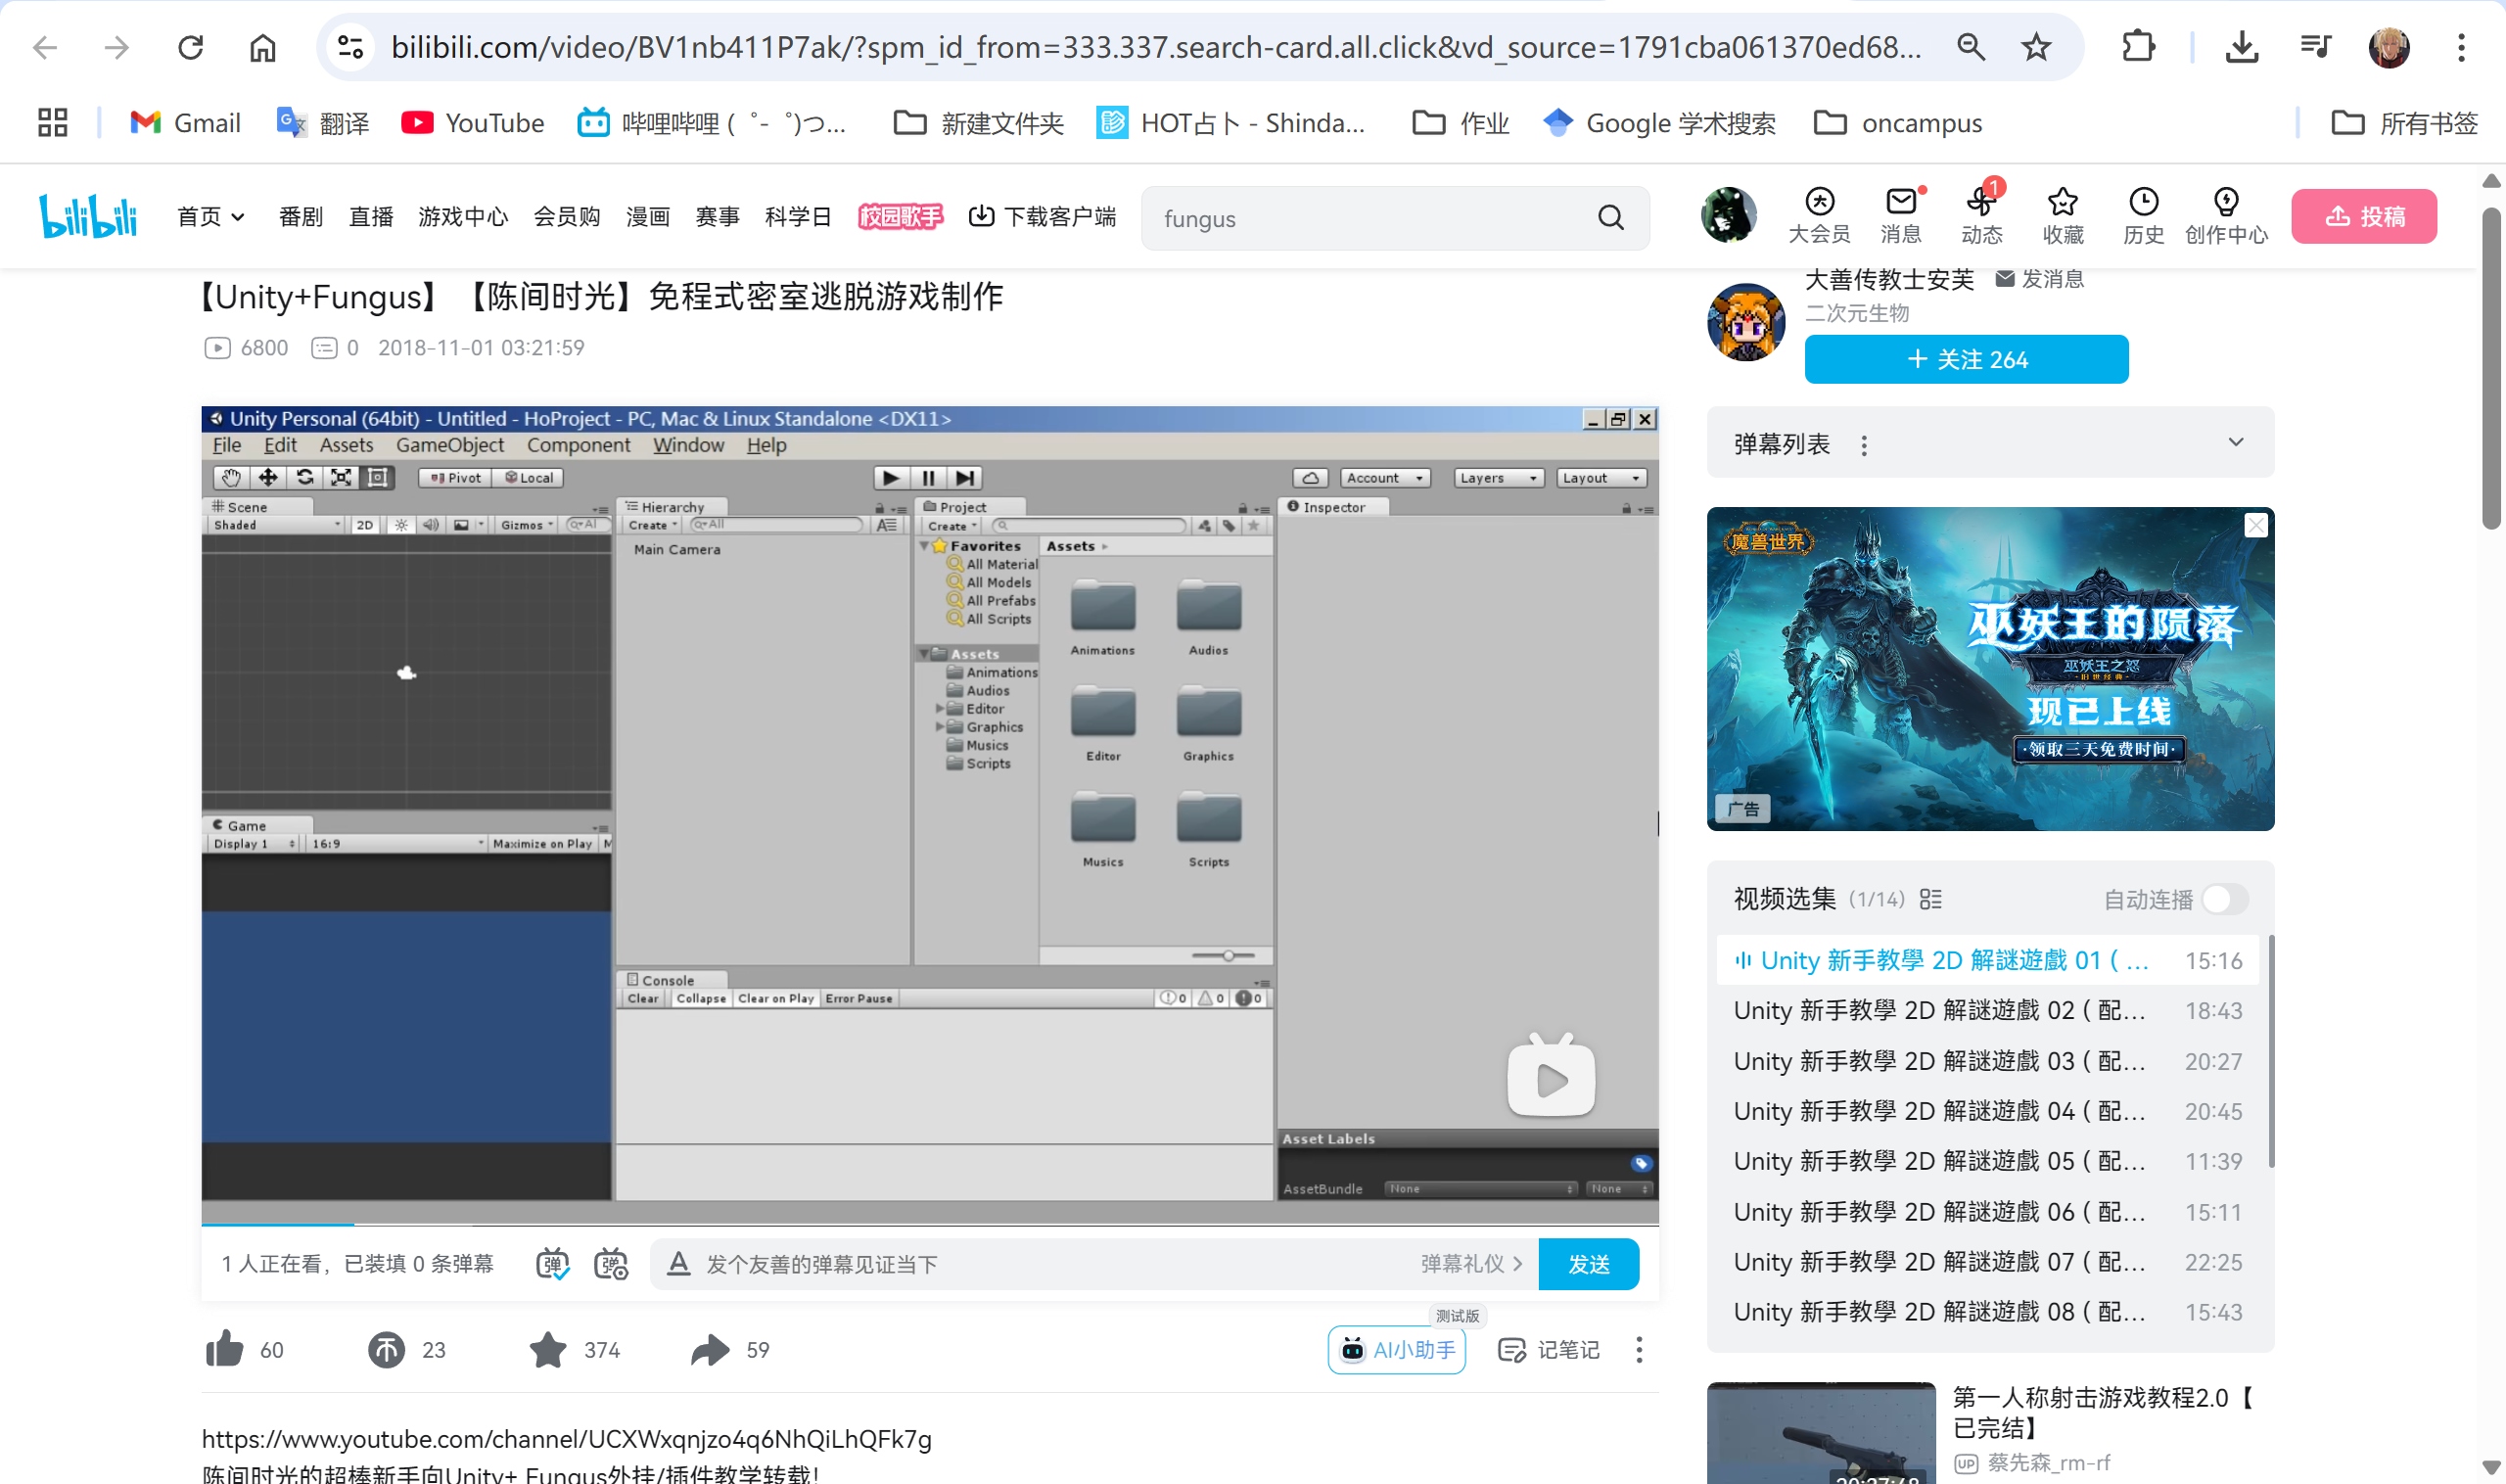Open 收藏 favorites icon
Screen dimensions: 2506x1484
[2062, 216]
